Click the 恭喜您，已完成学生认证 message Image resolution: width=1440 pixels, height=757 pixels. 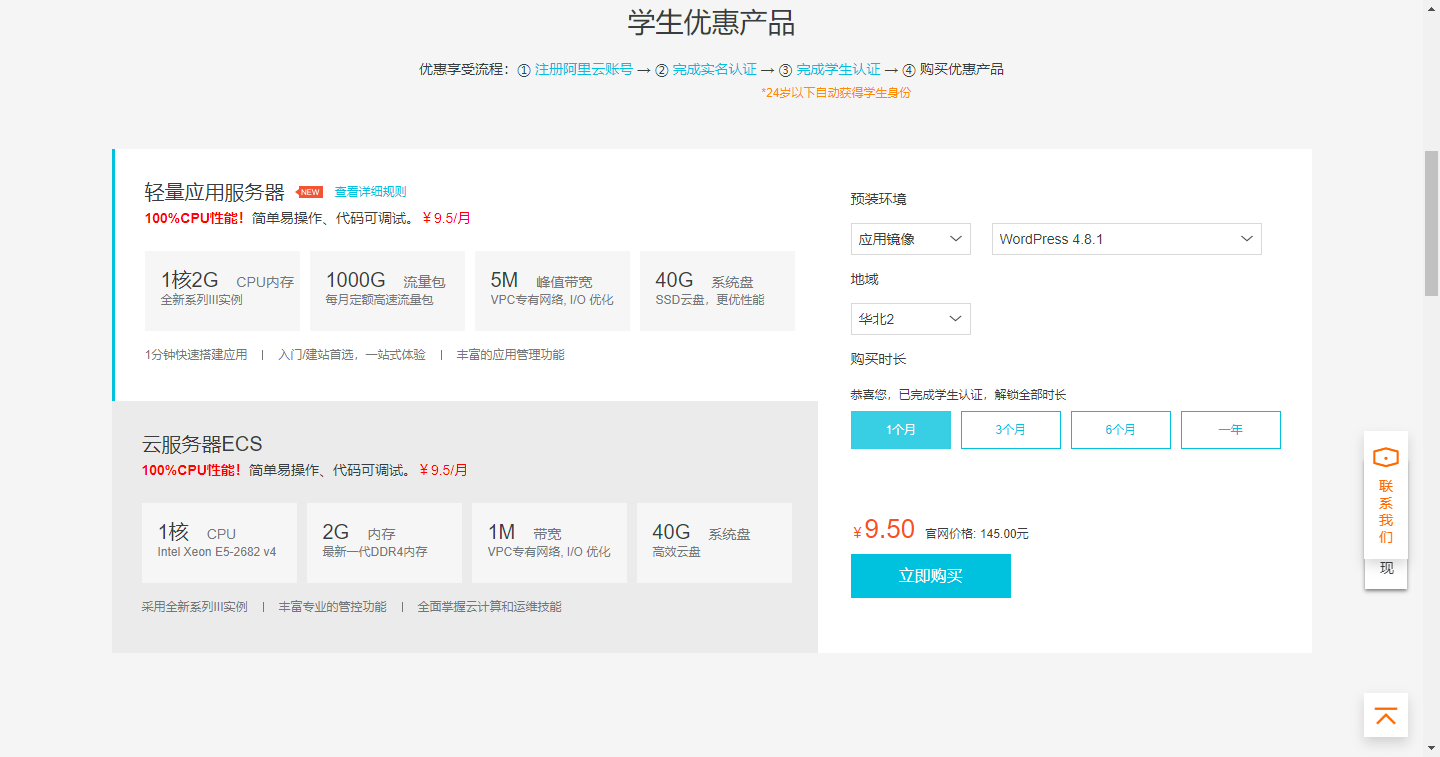[960, 395]
